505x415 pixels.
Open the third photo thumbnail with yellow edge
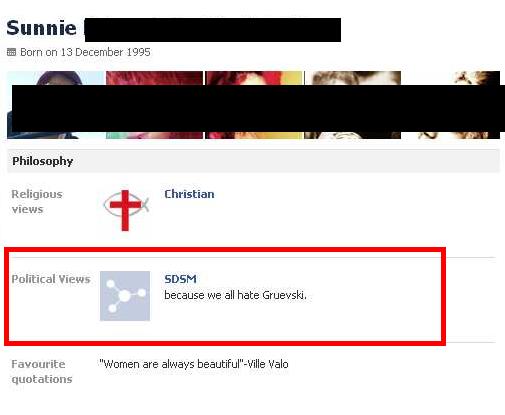tap(254, 105)
